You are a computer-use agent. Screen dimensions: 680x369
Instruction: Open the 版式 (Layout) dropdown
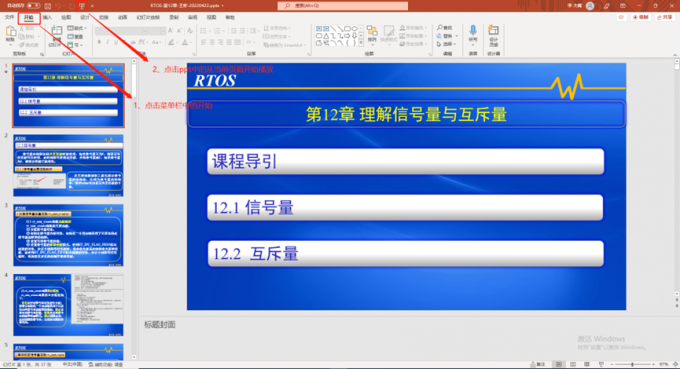[x=77, y=28]
